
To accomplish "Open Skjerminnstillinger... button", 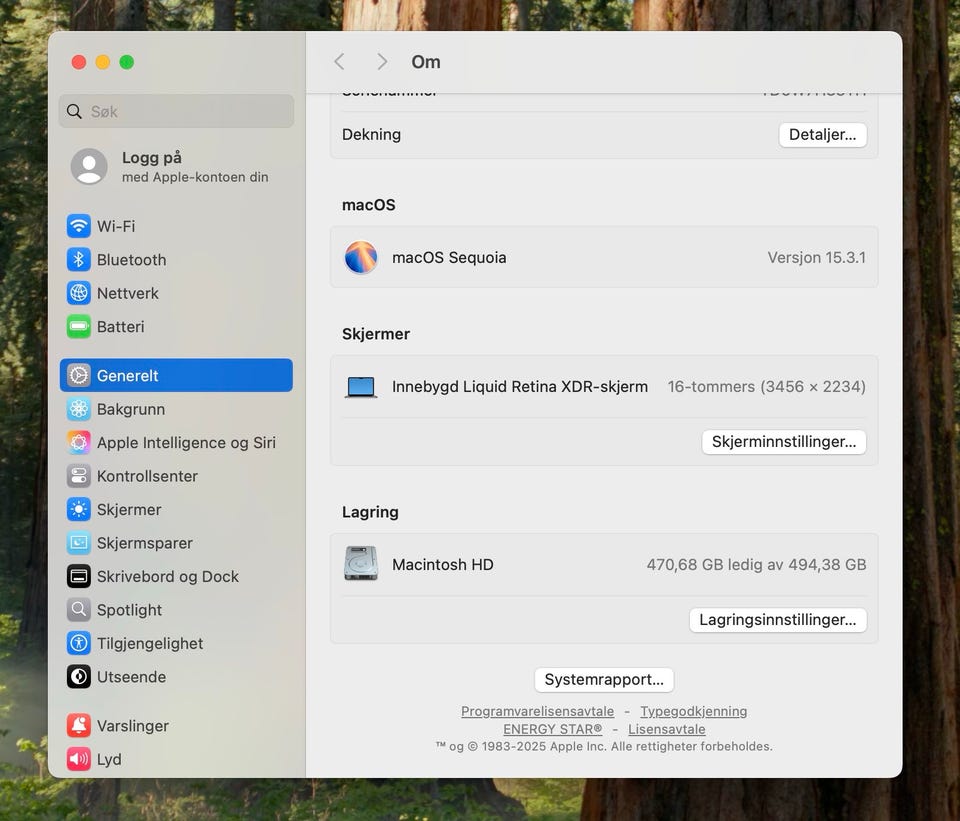I will pyautogui.click(x=783, y=442).
